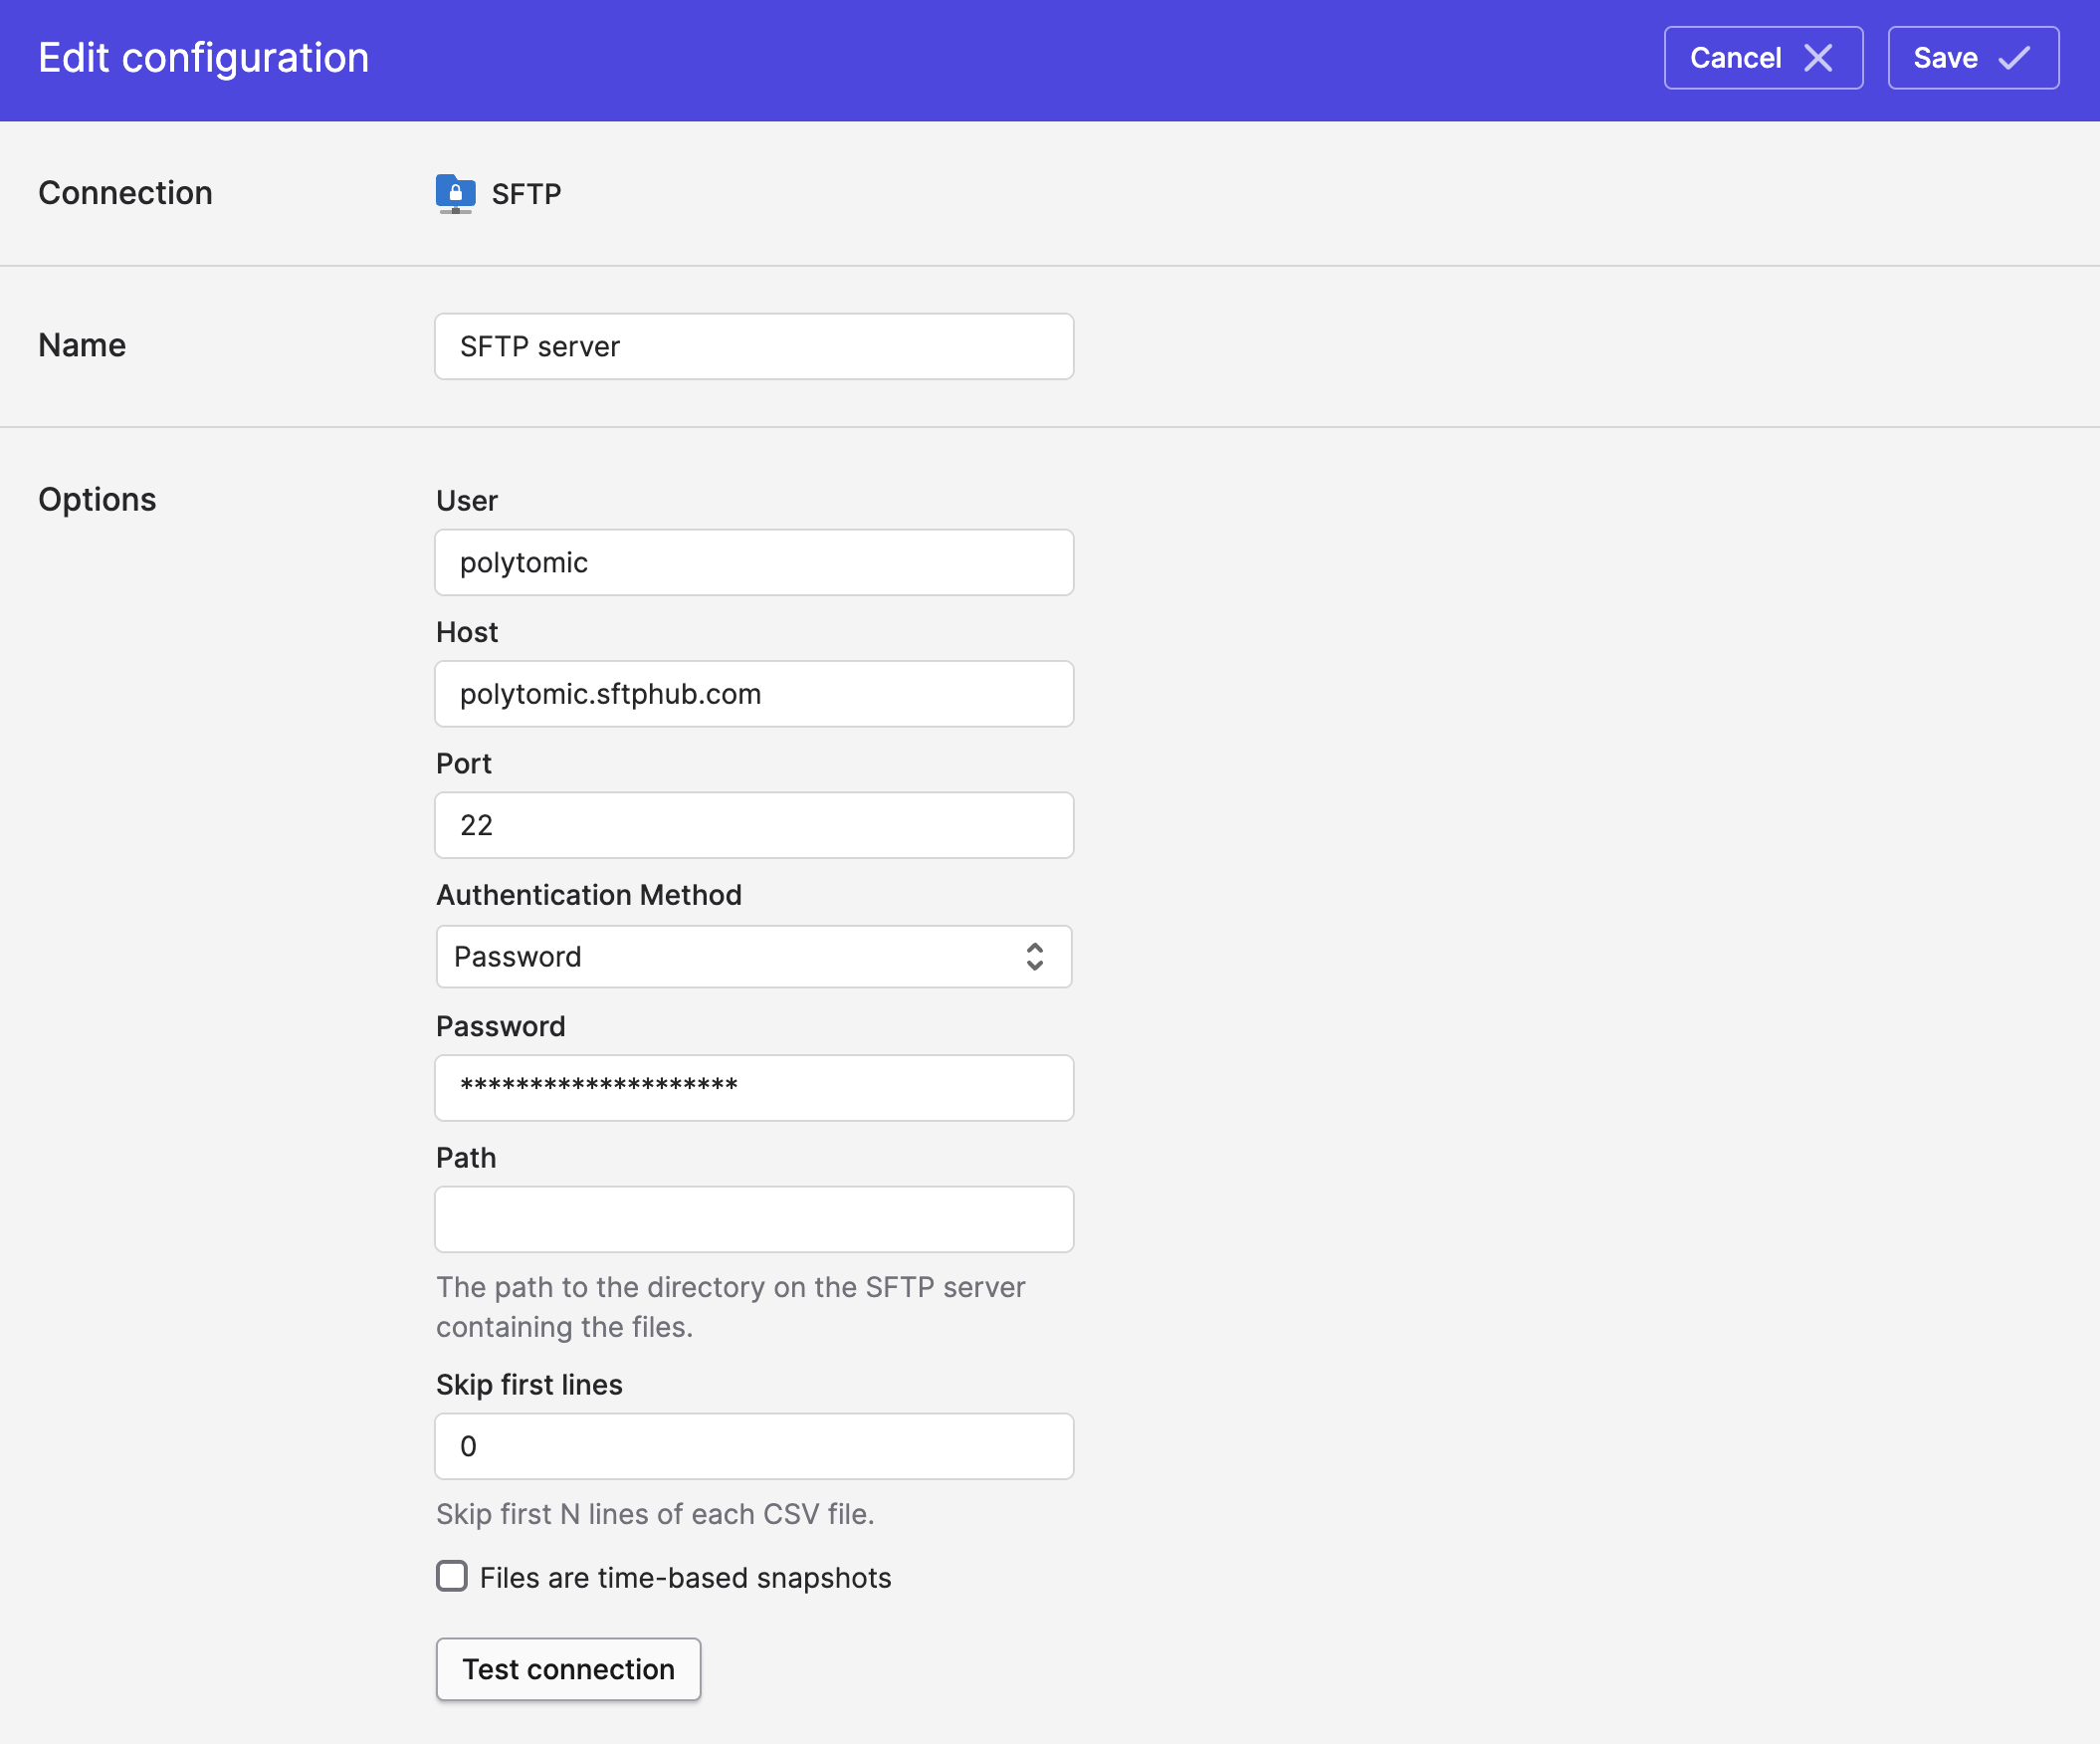This screenshot has height=1744, width=2100.
Task: Click the Files are time-based snapshots label
Action: pyautogui.click(x=686, y=1578)
